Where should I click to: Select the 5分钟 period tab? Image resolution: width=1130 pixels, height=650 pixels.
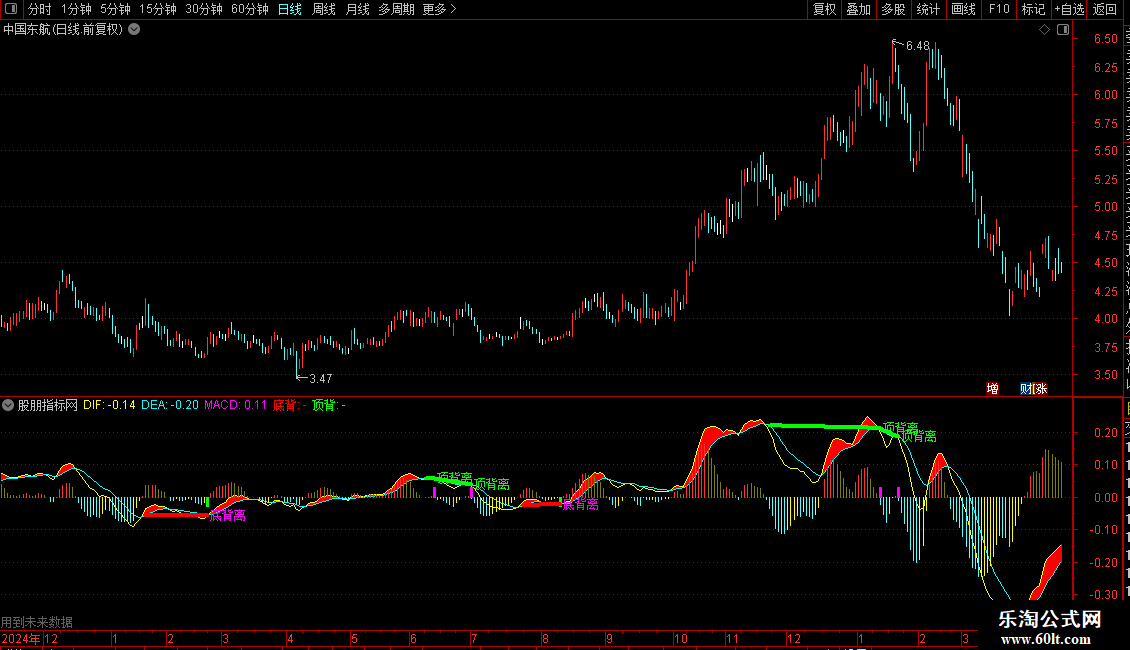tap(115, 9)
